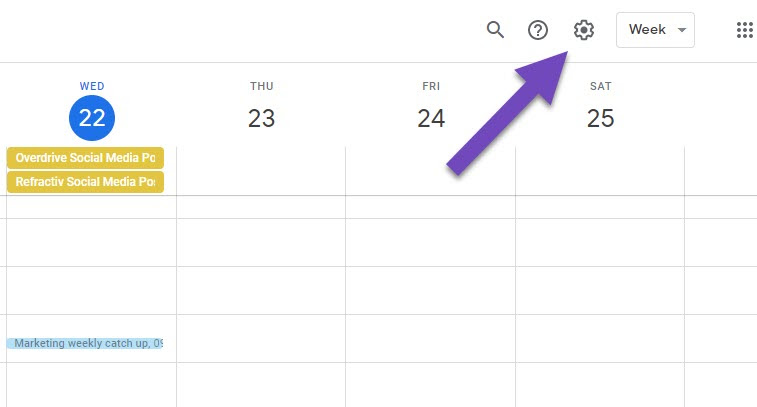
Task: Click Friday slot in the Marketing catch up row
Action: point(431,339)
